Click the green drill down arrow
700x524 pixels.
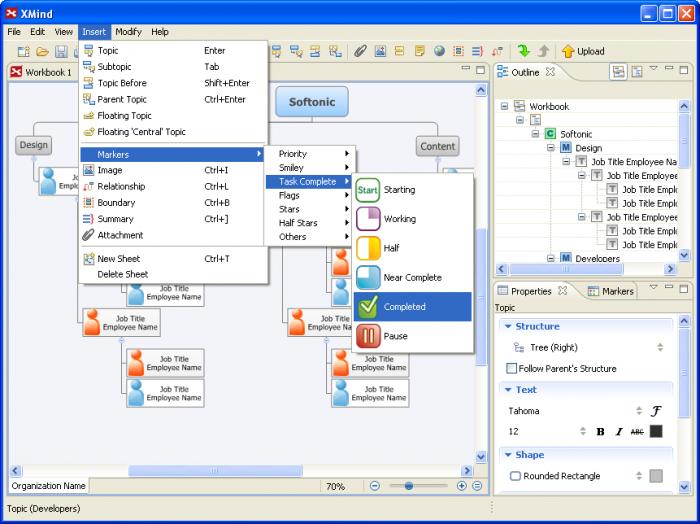coord(524,51)
